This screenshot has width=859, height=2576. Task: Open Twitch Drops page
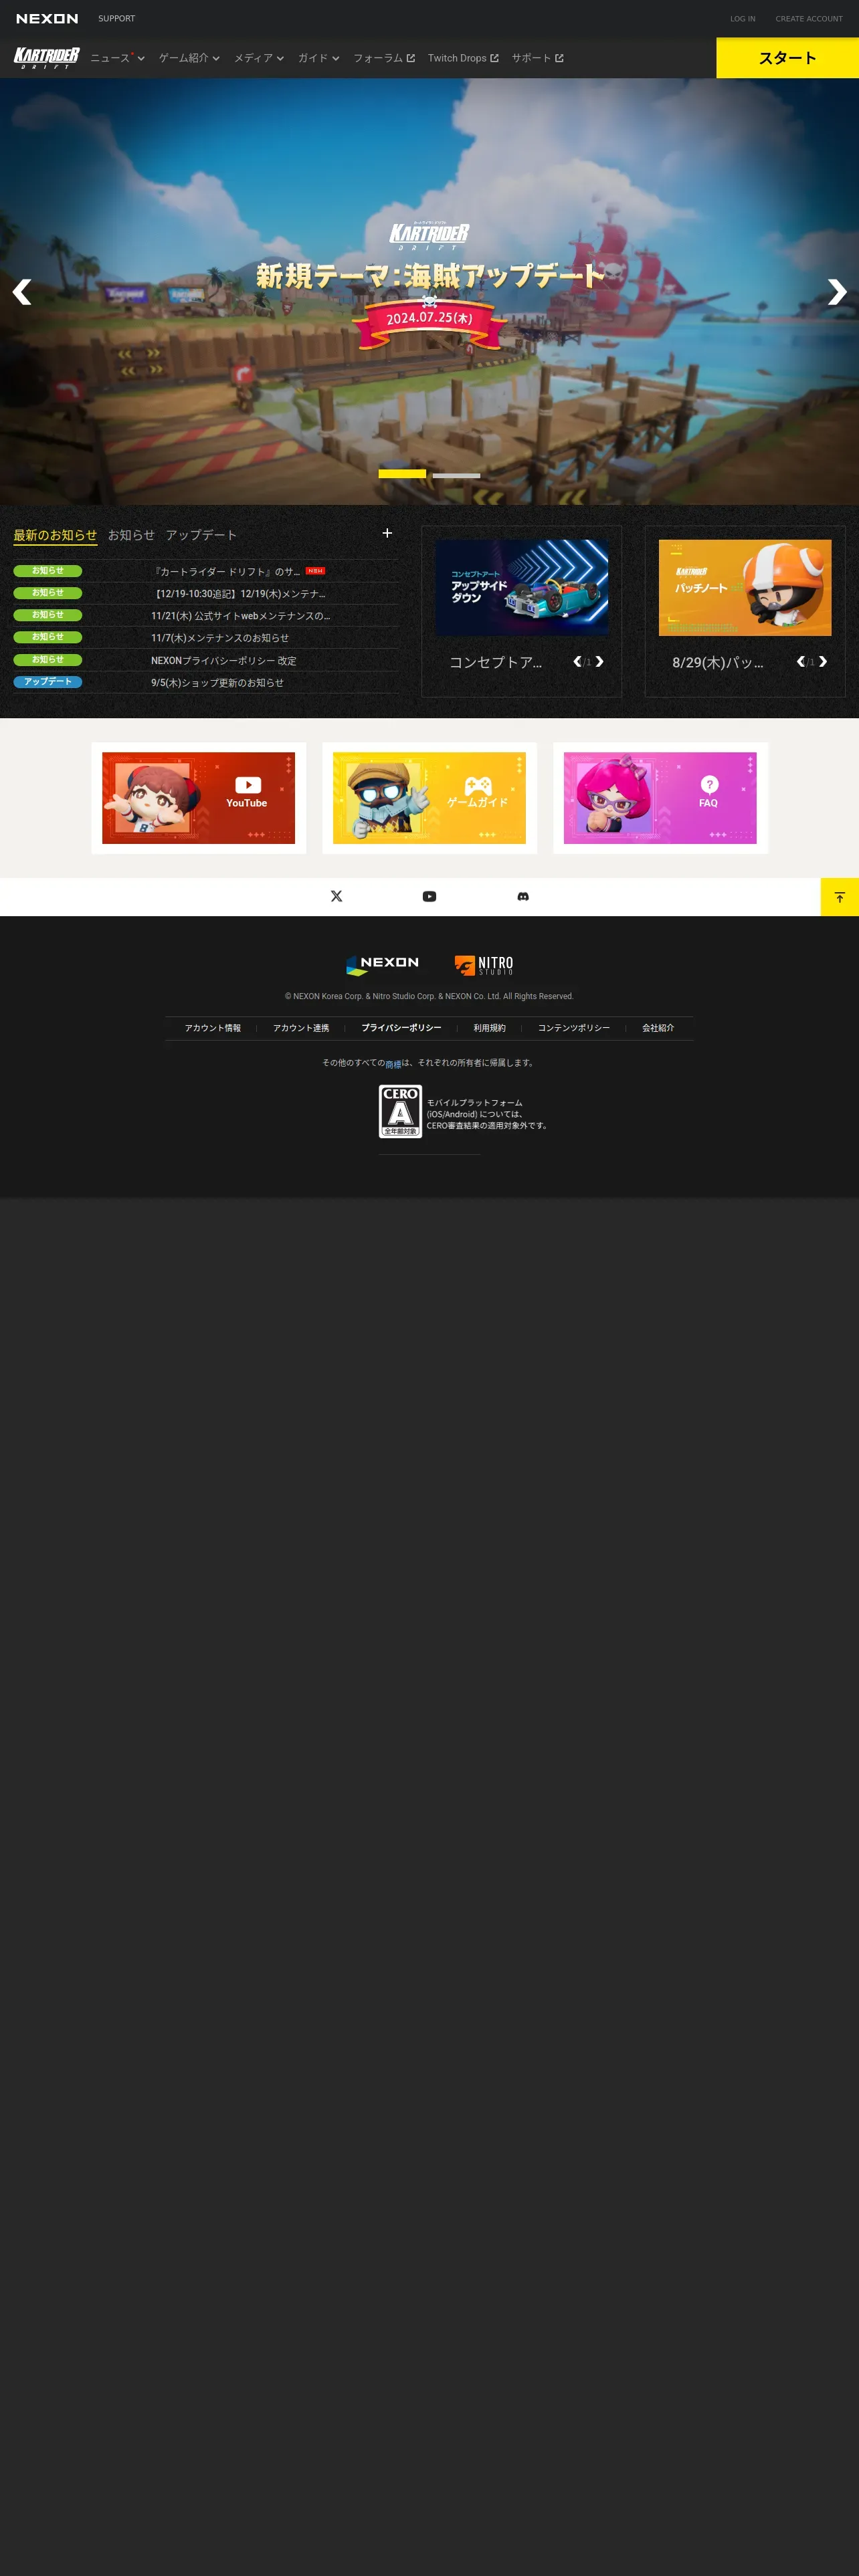(x=463, y=58)
